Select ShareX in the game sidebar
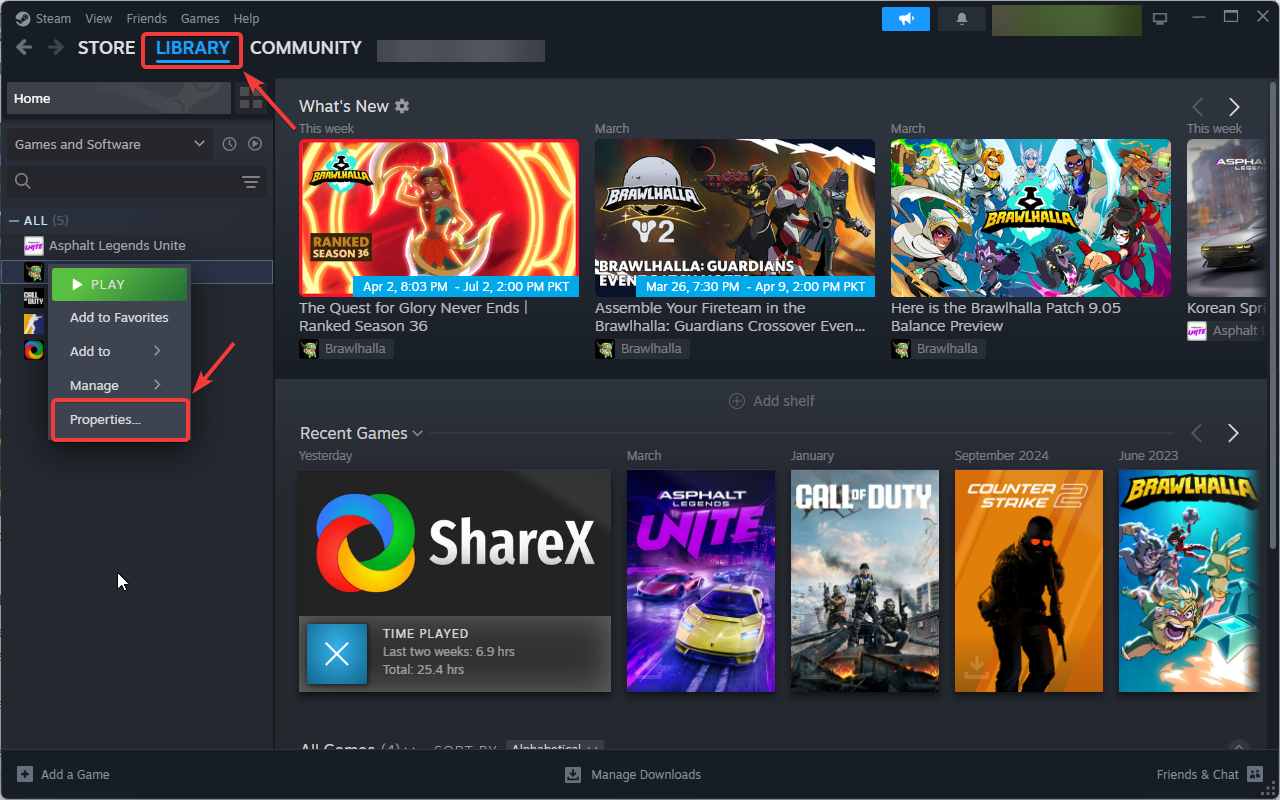Image resolution: width=1280 pixels, height=800 pixels. (34, 350)
